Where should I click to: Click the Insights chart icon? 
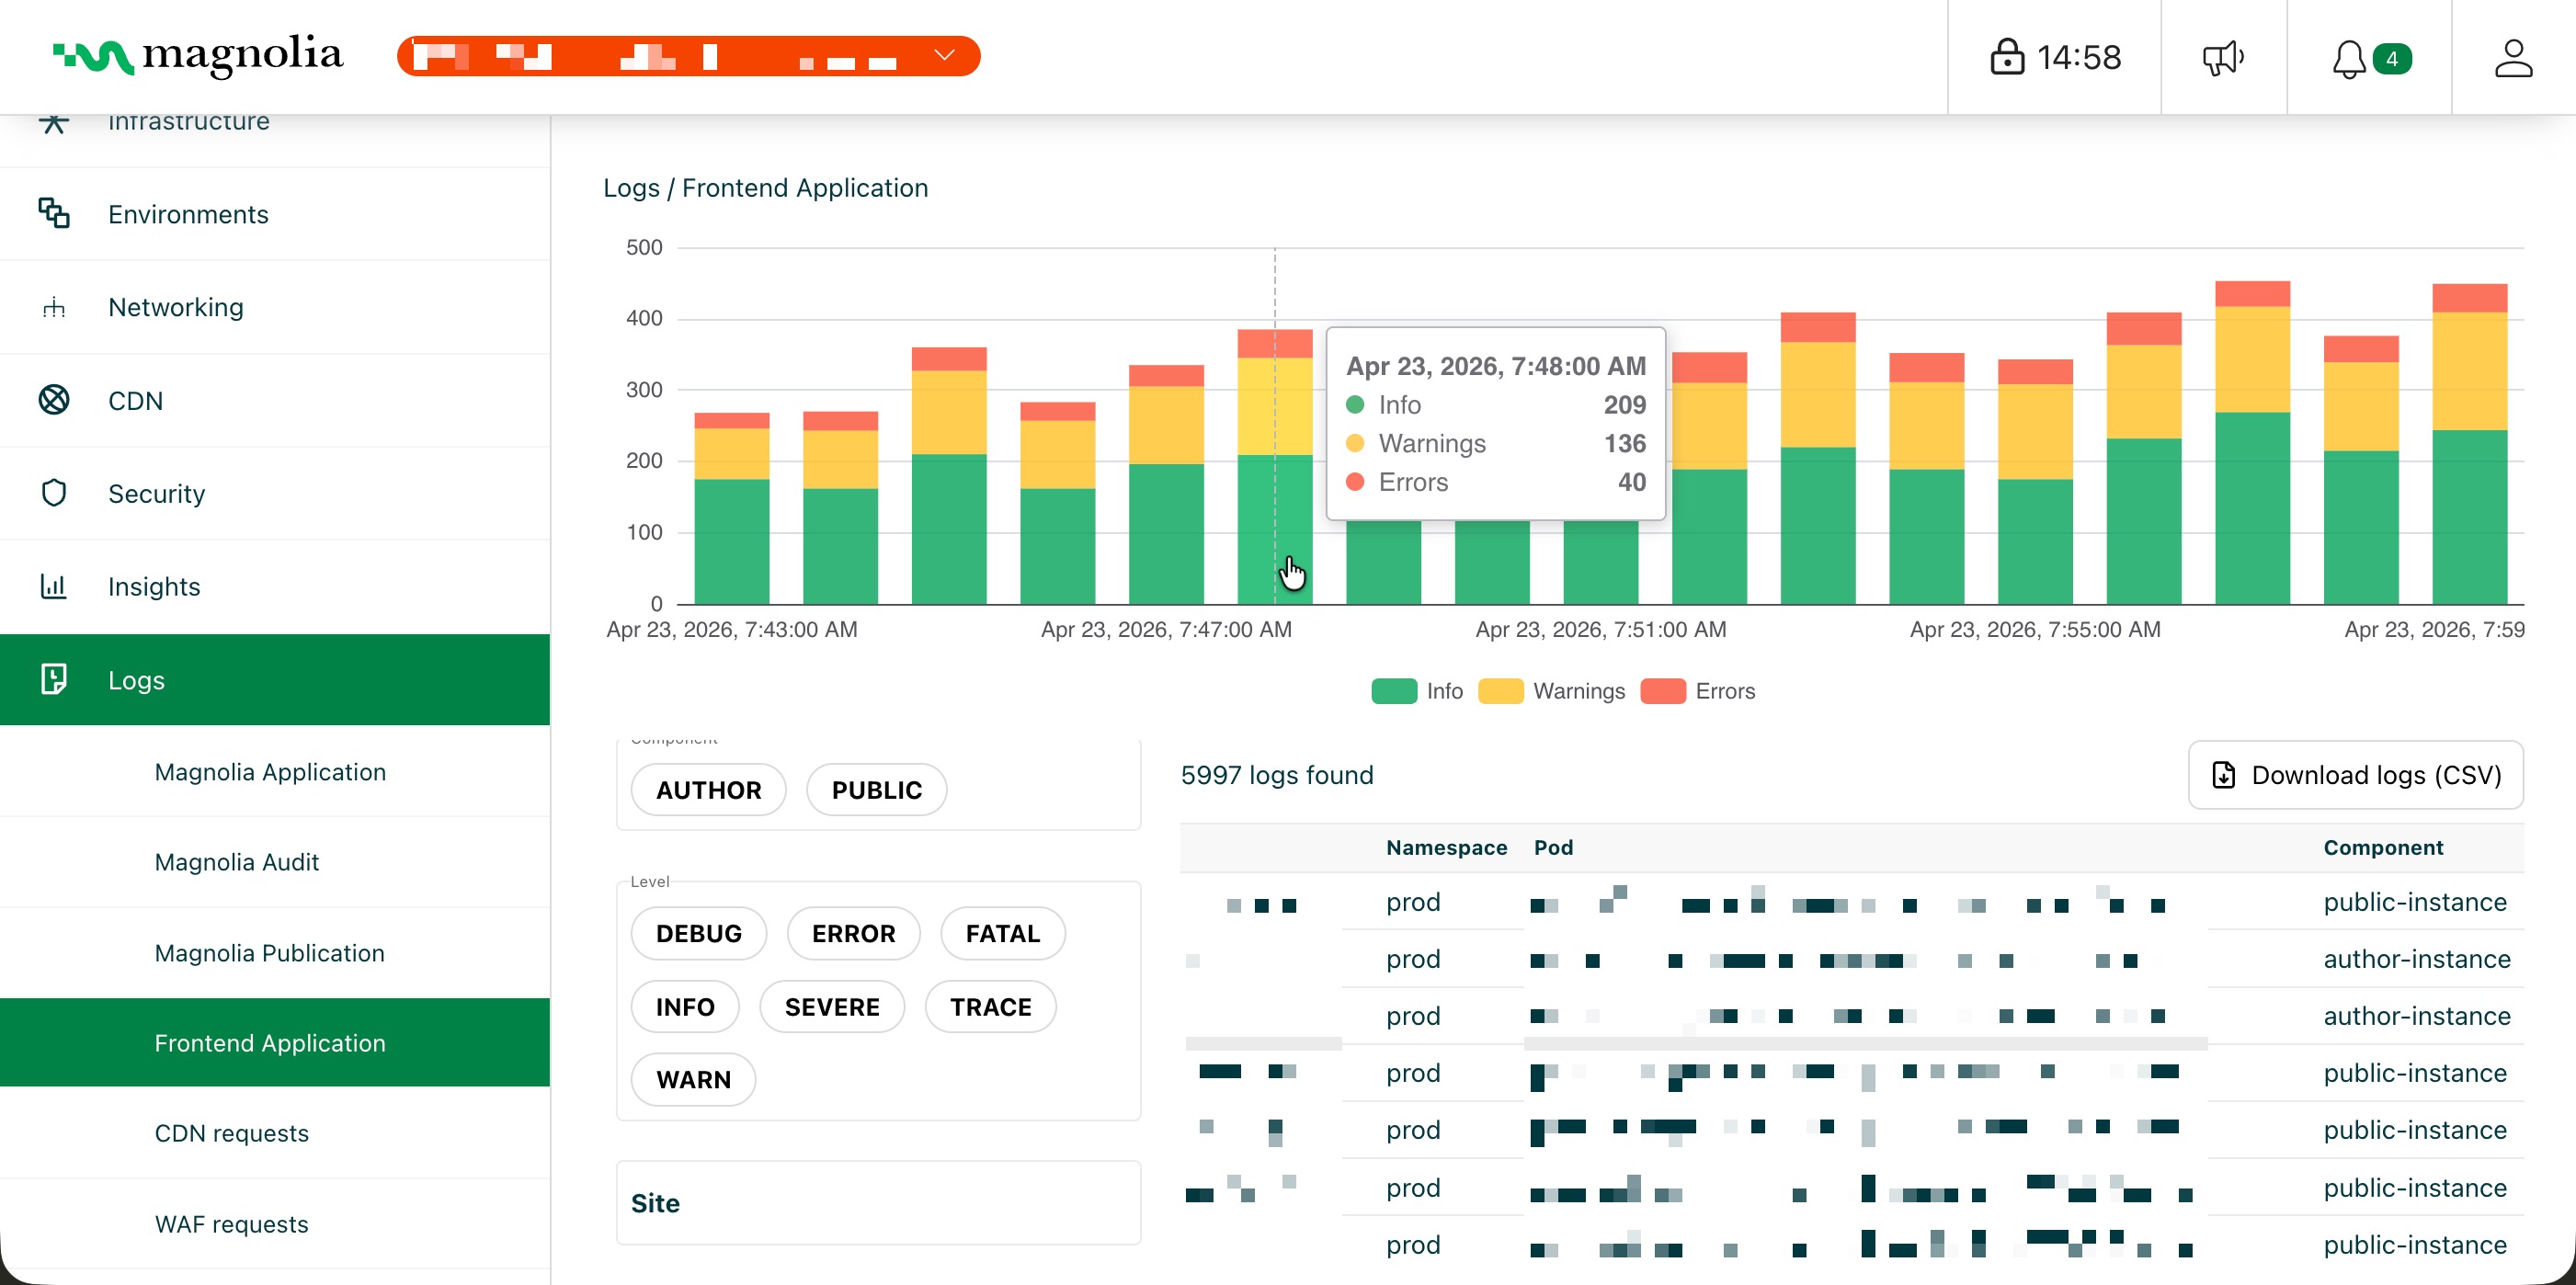[54, 586]
